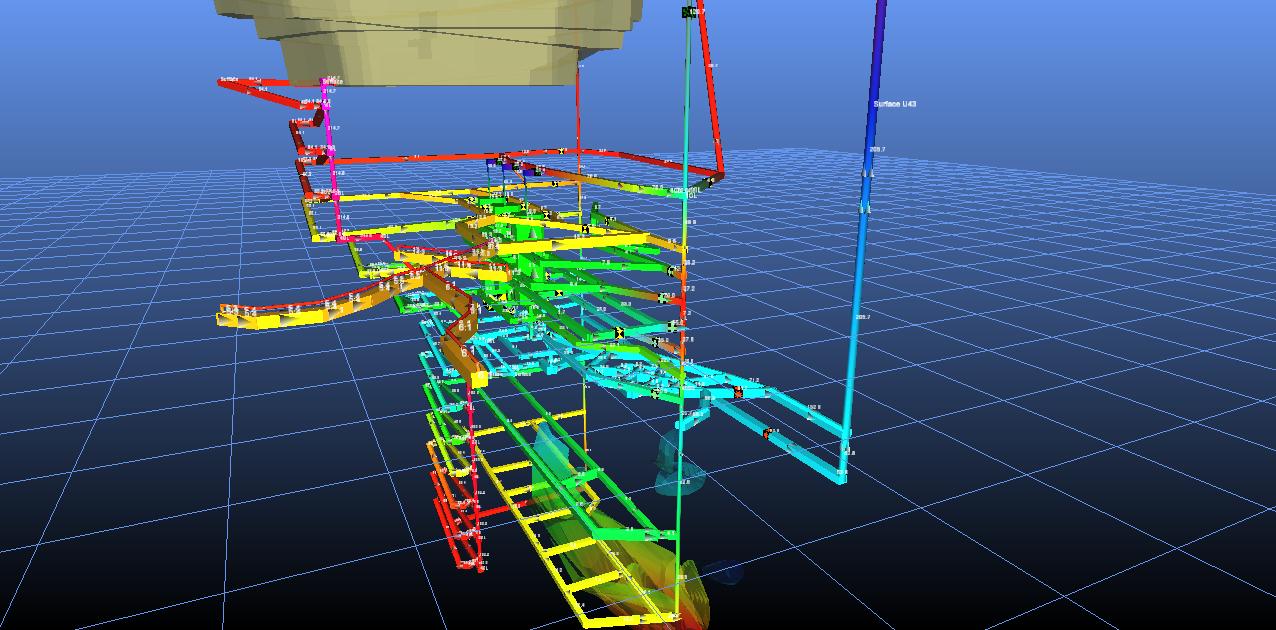Viewport: 1276px width, 630px height.
Task: Click the thin orange line below the block model
Action: [x=579, y=120]
